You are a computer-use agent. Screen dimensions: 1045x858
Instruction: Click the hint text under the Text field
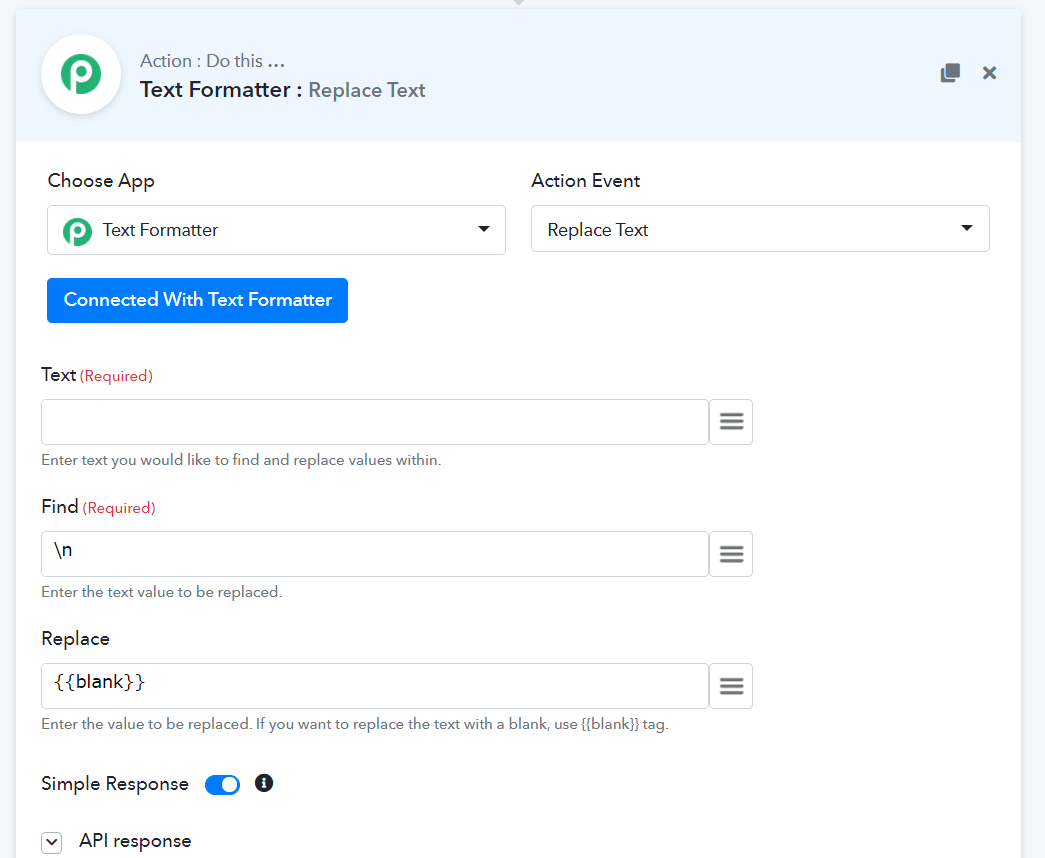pyautogui.click(x=241, y=460)
